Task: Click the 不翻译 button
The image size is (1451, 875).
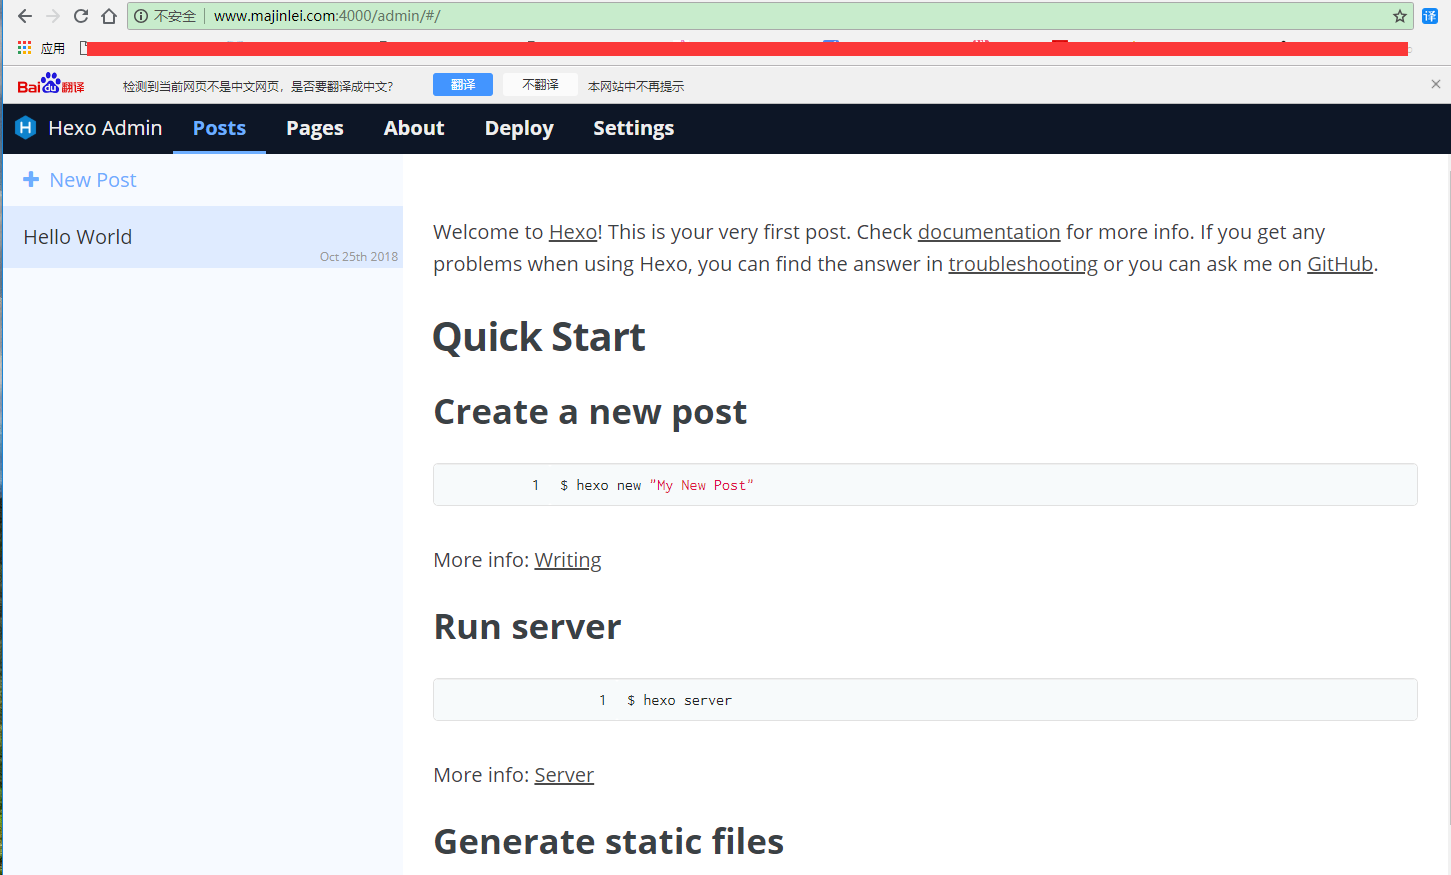Action: [540, 85]
